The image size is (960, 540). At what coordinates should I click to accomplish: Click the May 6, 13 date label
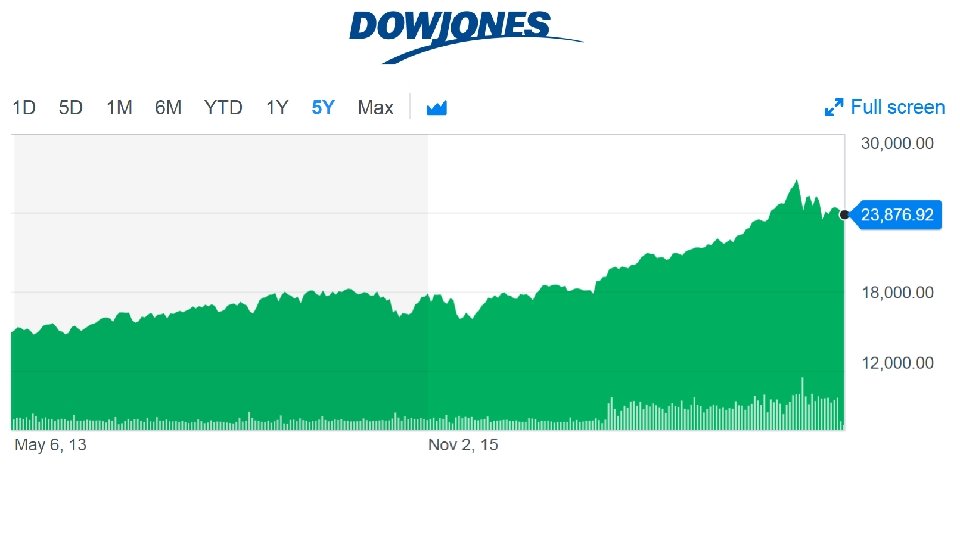tap(50, 445)
